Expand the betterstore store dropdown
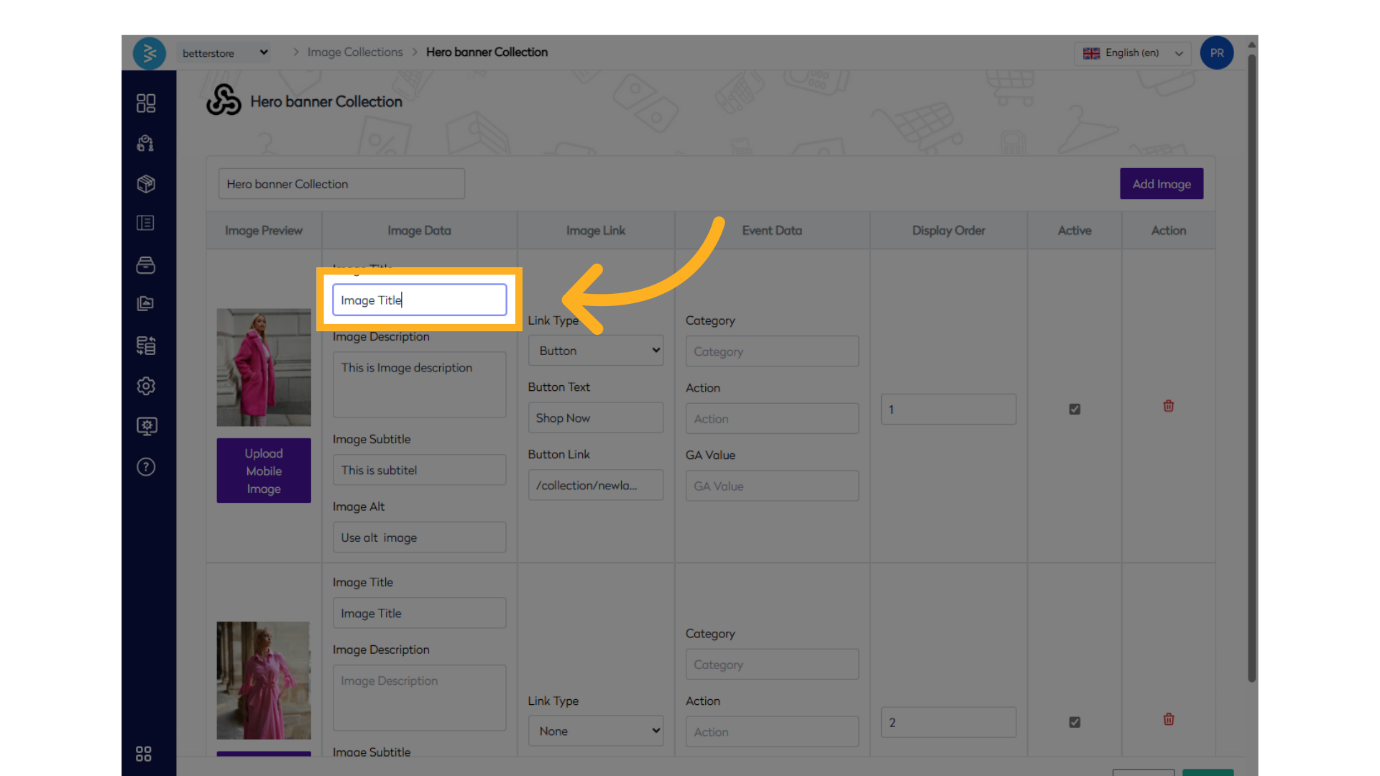Screen dimensions: 1380x776 click(x=225, y=53)
